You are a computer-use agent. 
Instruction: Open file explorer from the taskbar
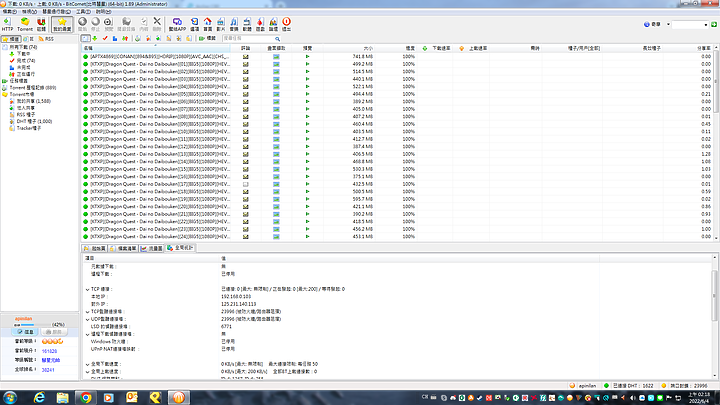pos(62,398)
